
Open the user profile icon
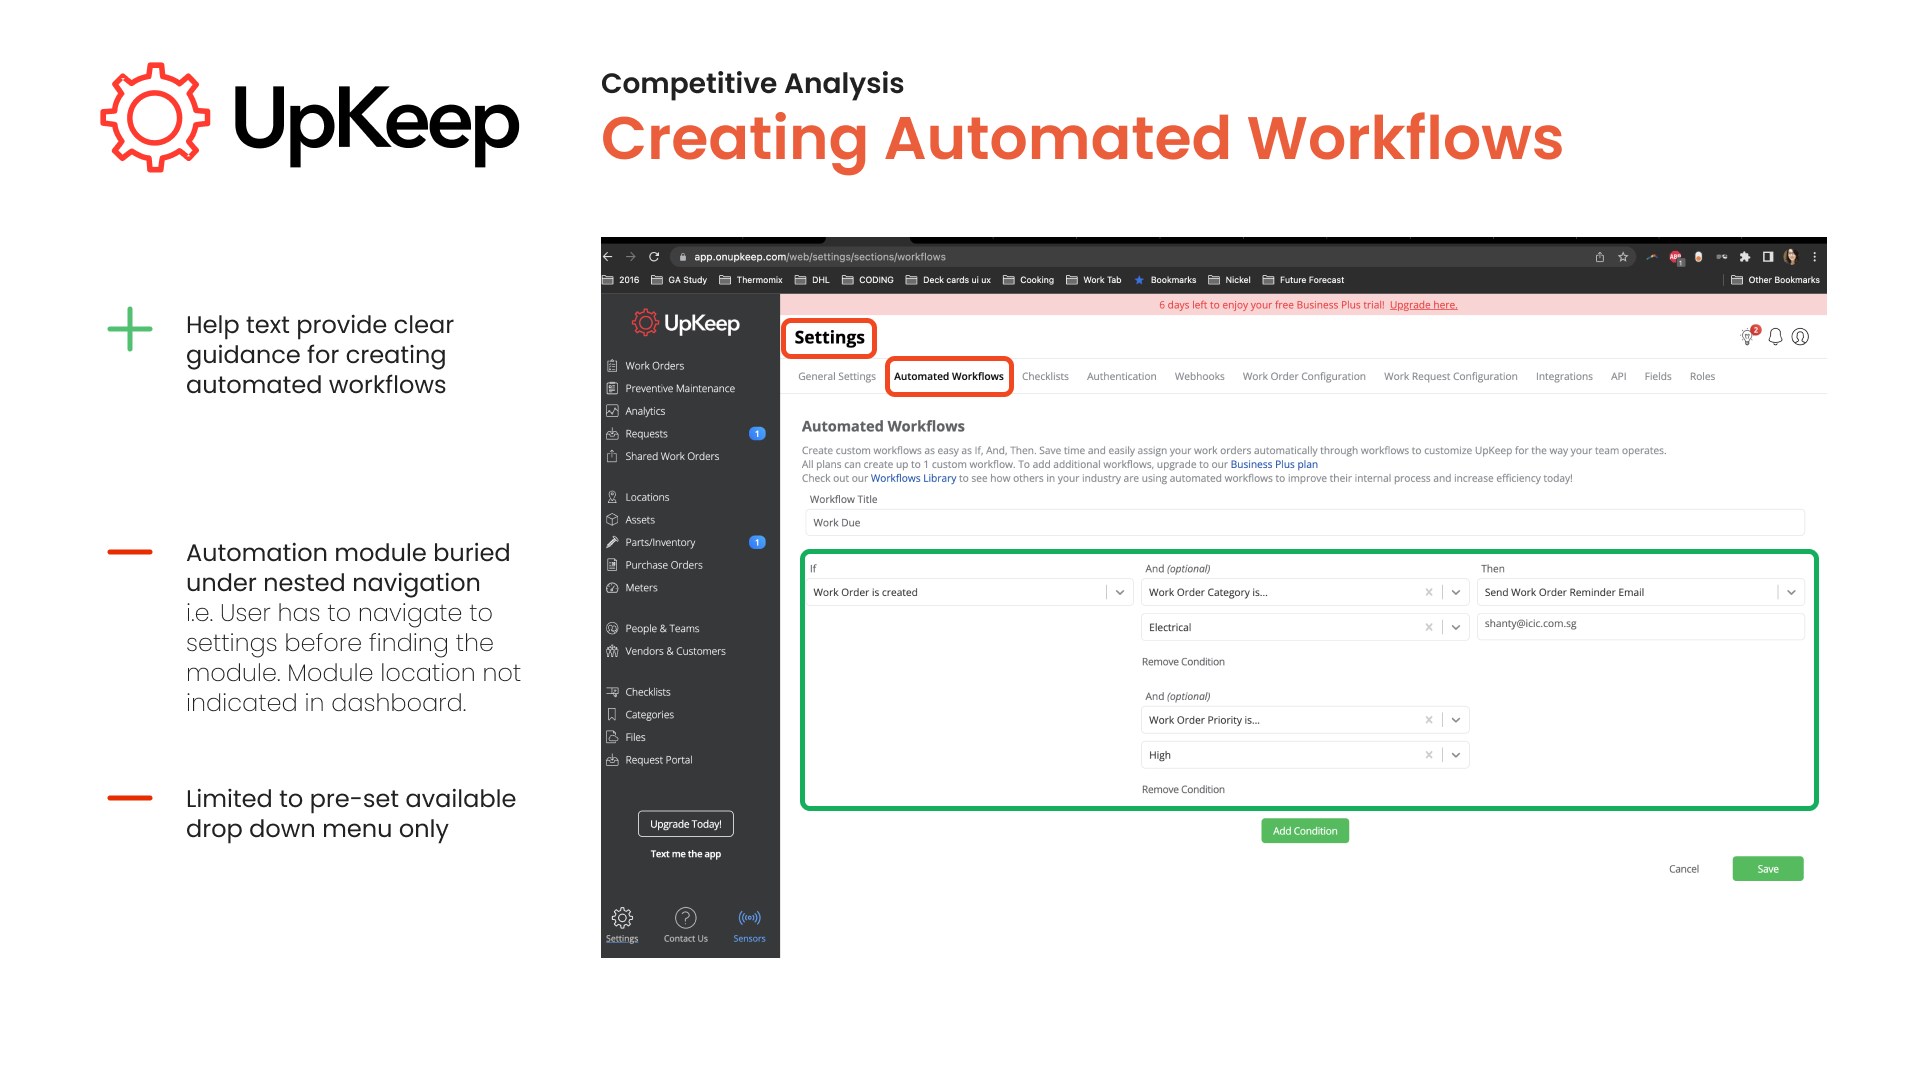(x=1800, y=337)
